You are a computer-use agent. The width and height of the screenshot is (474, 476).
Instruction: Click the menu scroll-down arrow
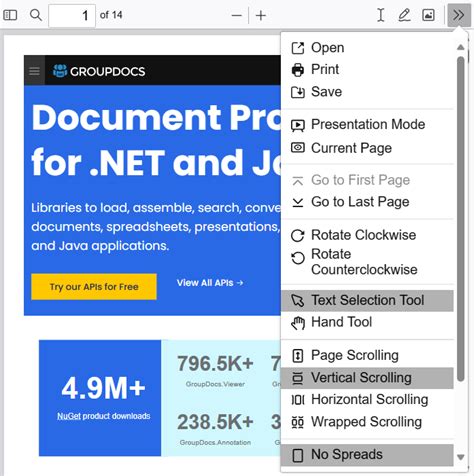click(x=461, y=457)
